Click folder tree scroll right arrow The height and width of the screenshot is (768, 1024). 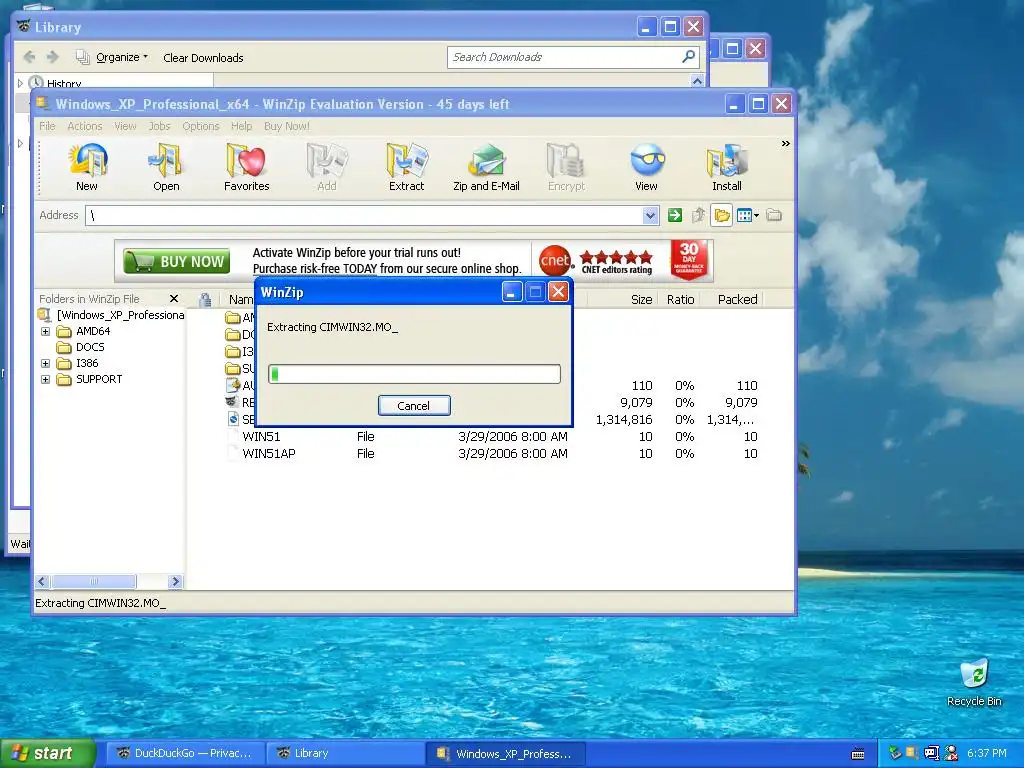point(175,581)
